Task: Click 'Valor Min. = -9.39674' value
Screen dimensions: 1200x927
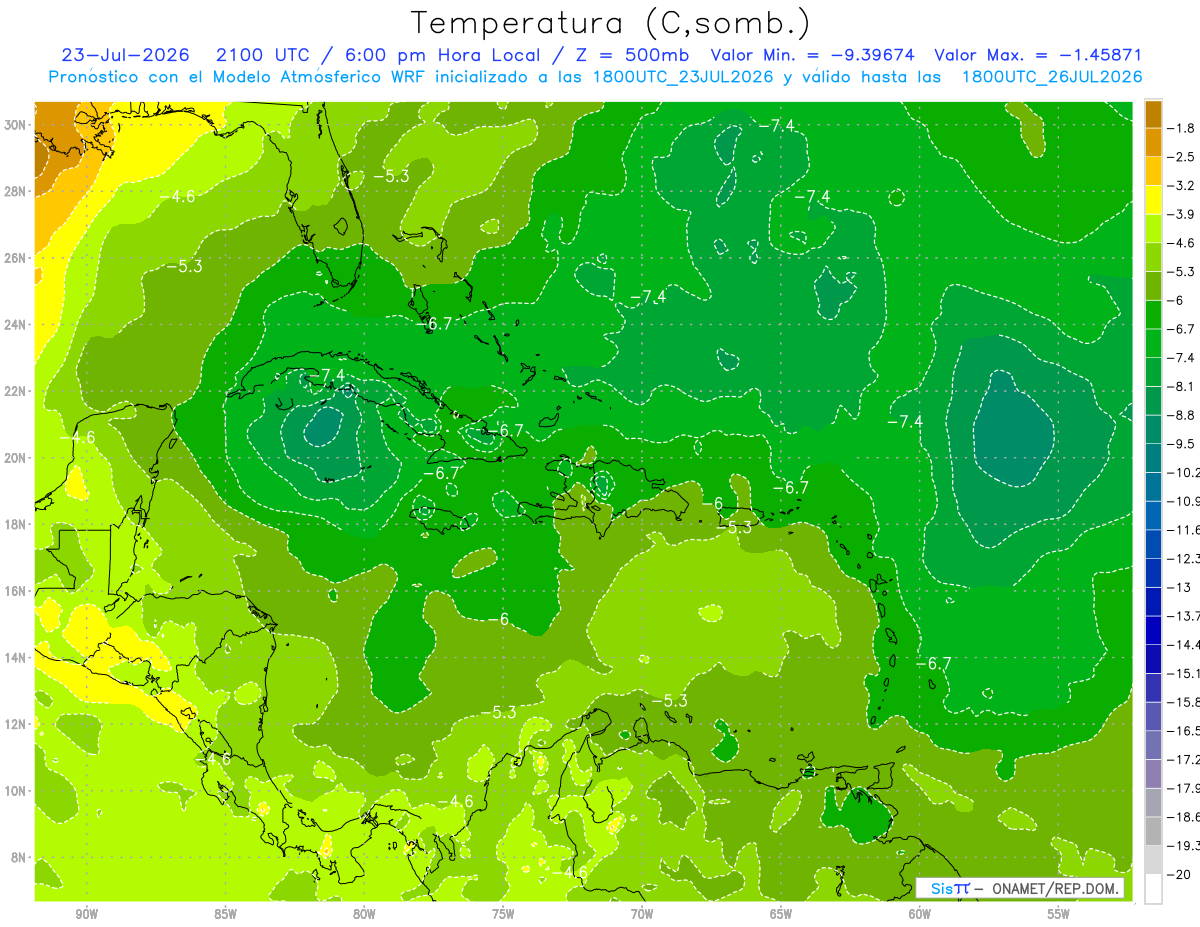Action: pos(812,55)
